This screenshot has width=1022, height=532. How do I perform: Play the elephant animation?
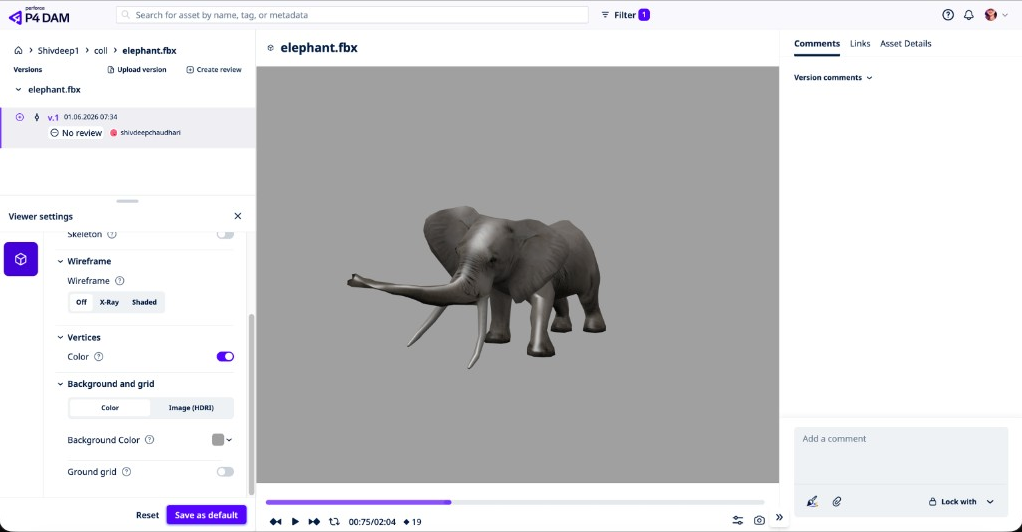click(295, 522)
